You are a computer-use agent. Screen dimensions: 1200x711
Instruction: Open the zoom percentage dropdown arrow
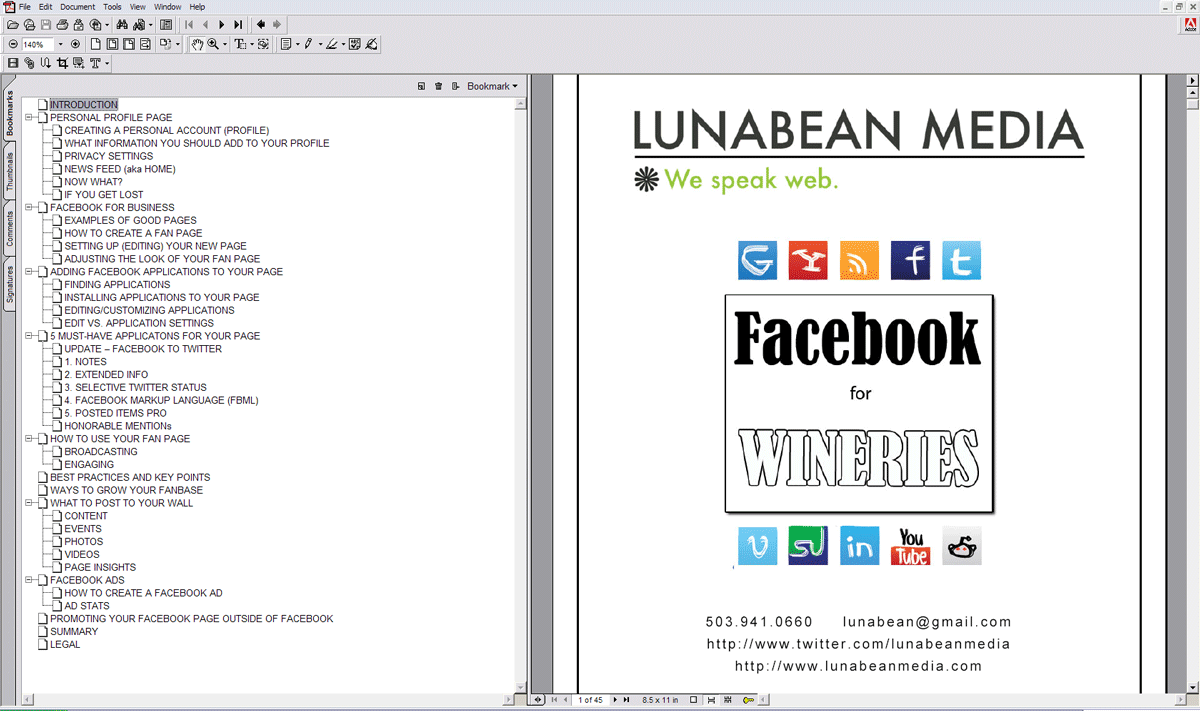pos(60,44)
